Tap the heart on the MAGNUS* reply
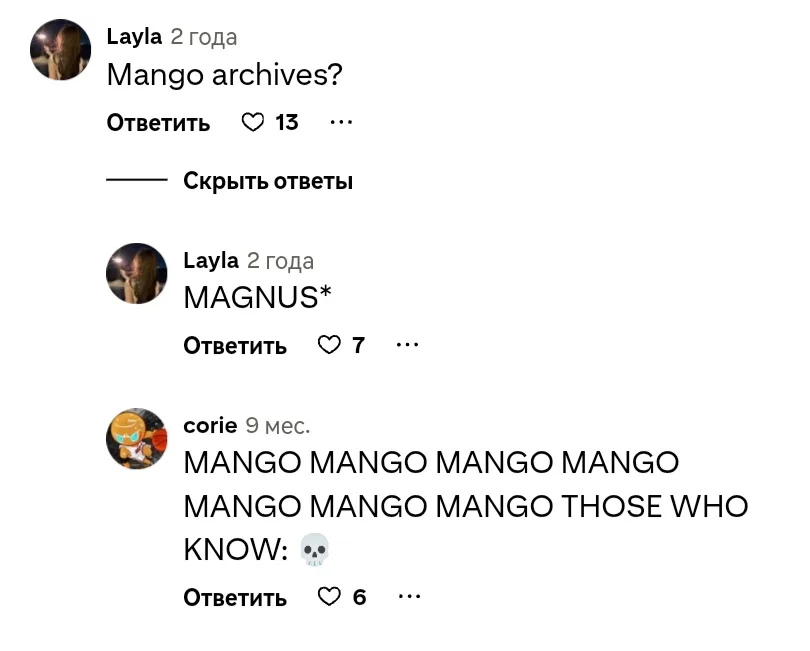This screenshot has width=810, height=651. [x=329, y=345]
